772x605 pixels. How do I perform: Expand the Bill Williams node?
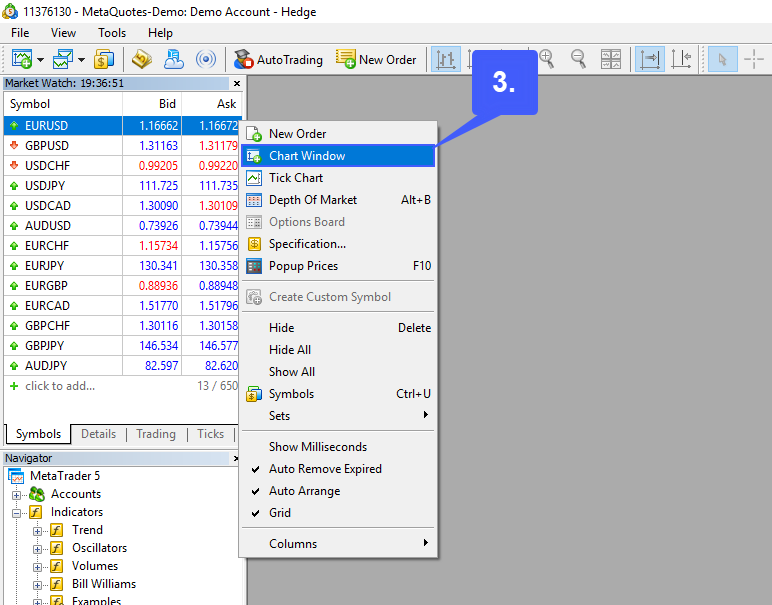coord(37,585)
